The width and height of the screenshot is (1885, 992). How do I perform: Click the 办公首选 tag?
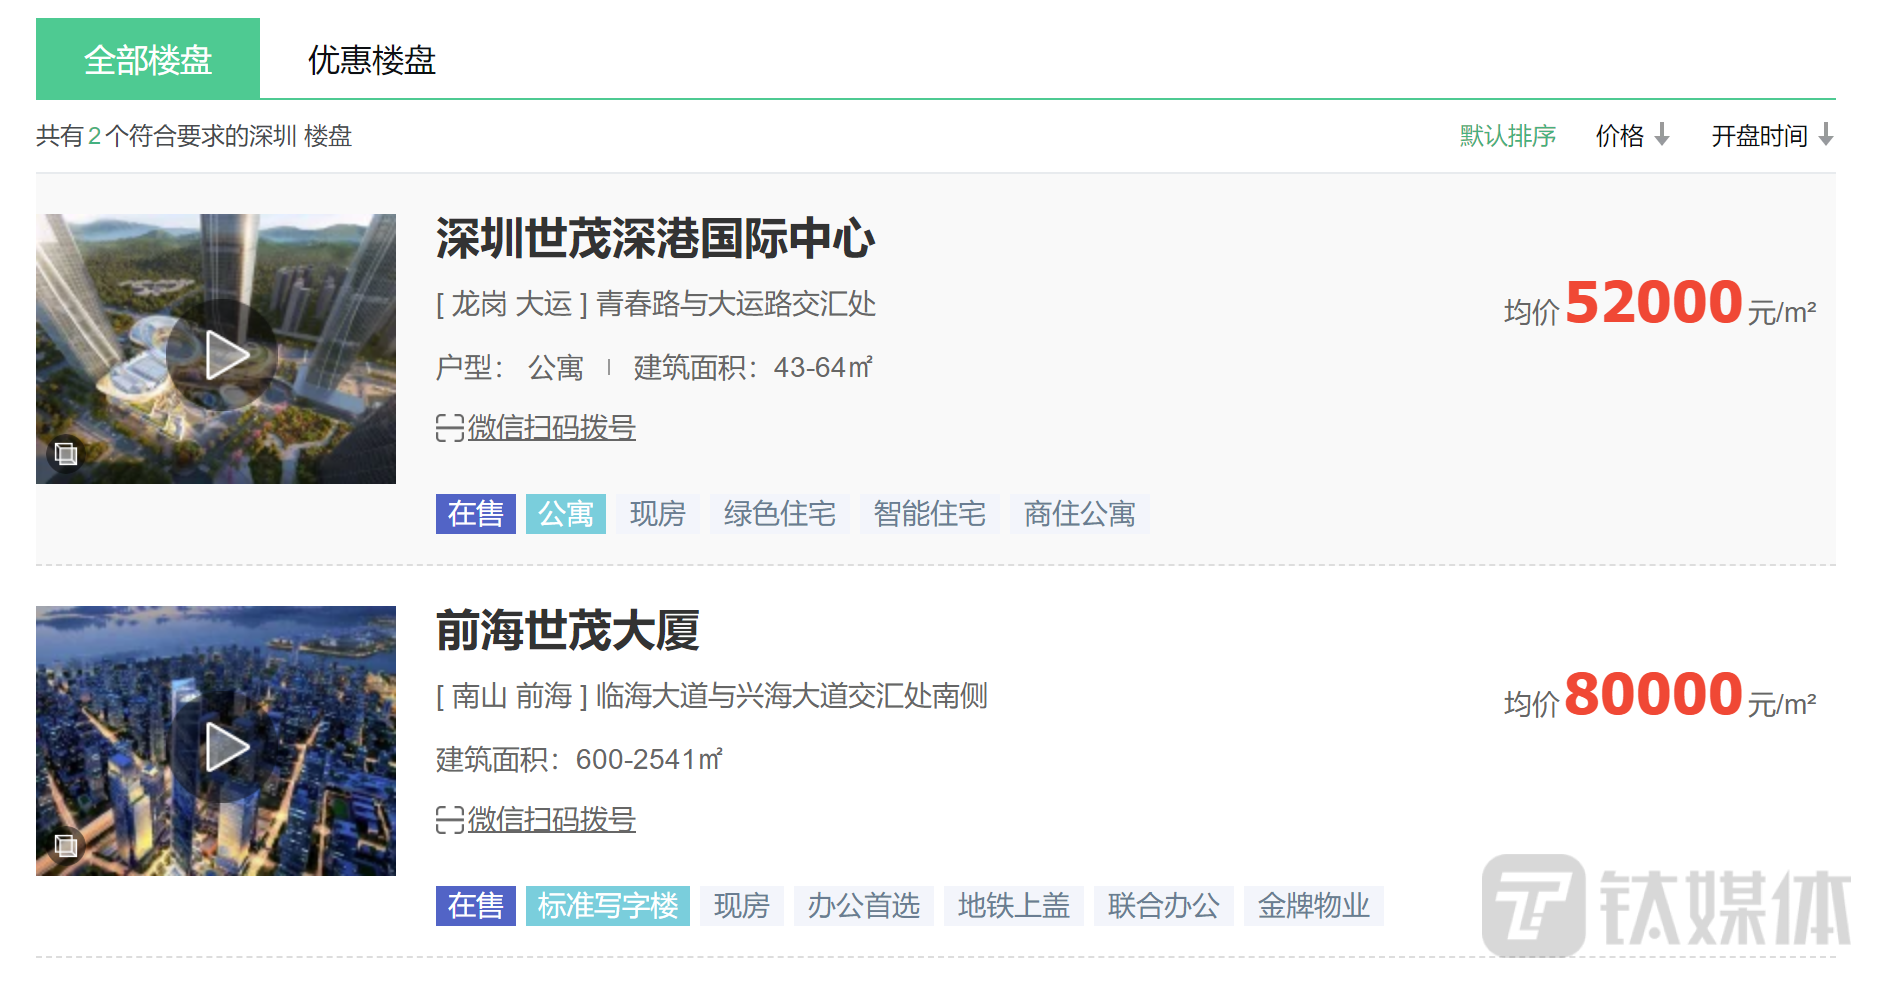point(864,906)
